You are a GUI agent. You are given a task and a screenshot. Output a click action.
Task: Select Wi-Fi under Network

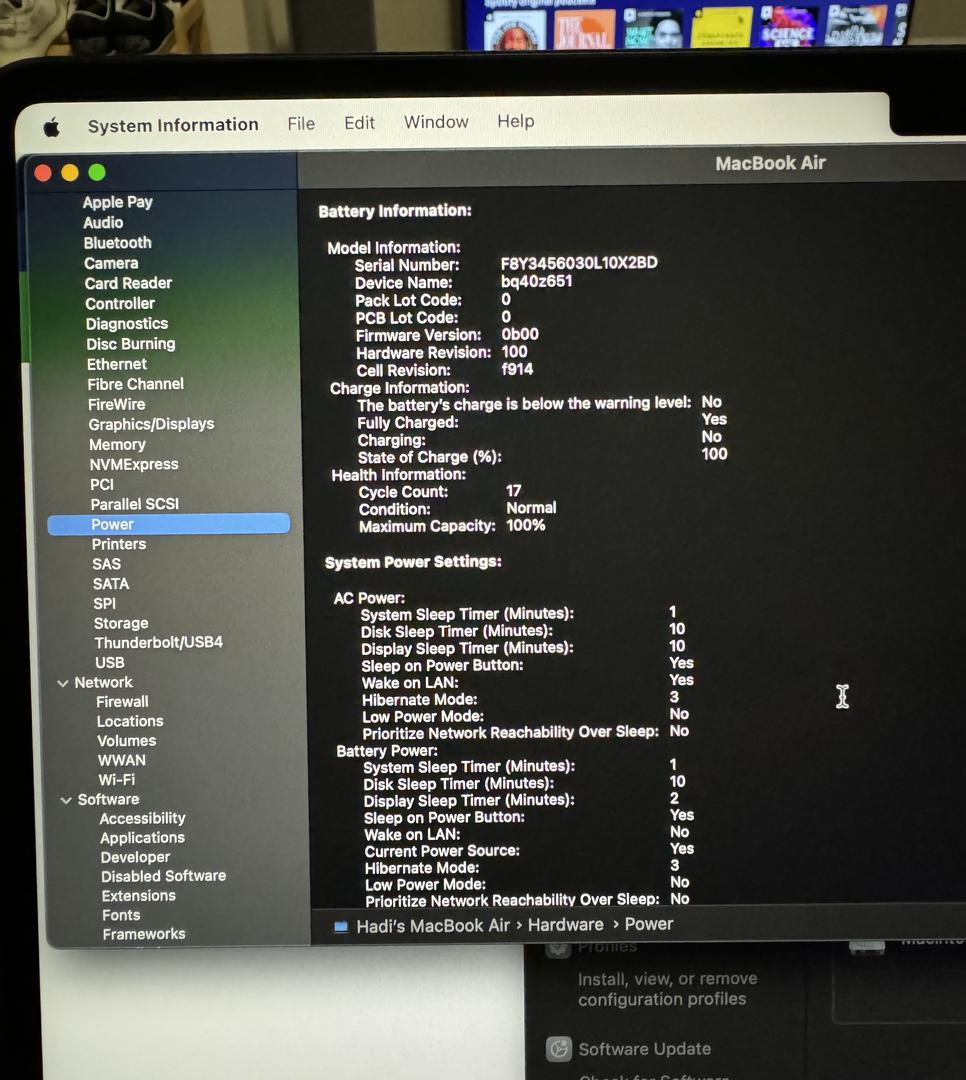116,780
